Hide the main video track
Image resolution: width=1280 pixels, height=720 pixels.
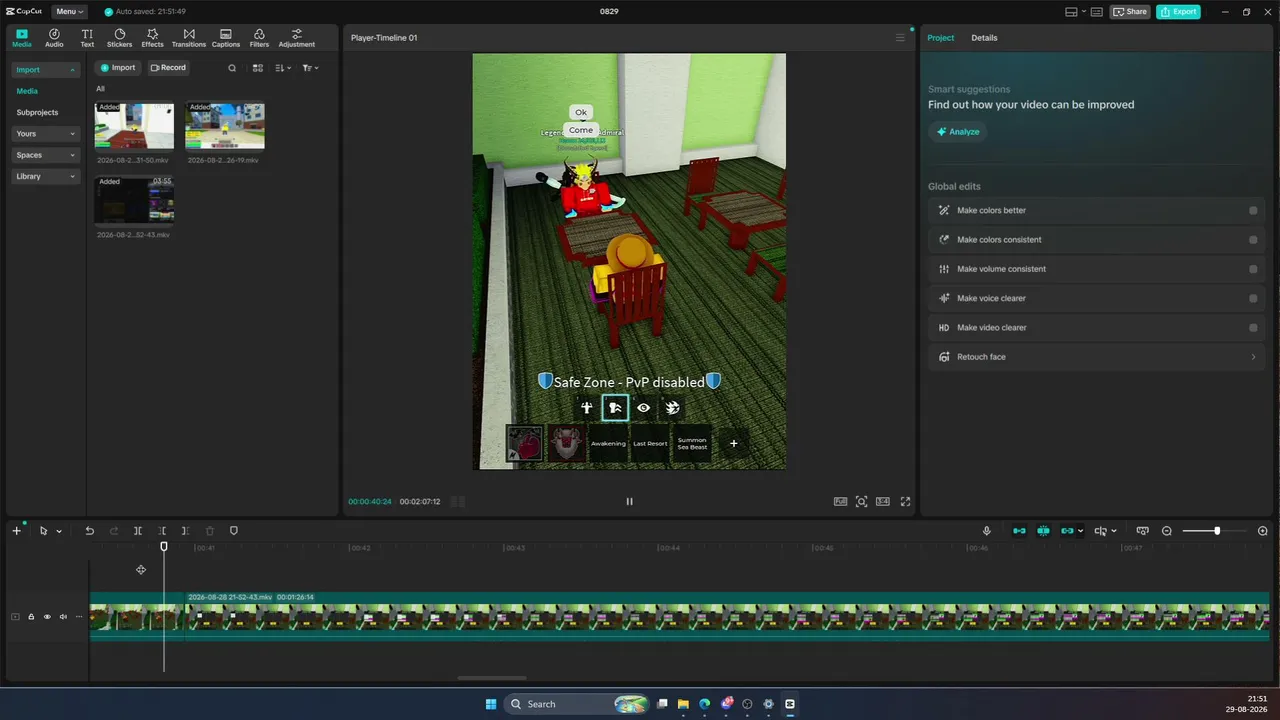tap(47, 617)
